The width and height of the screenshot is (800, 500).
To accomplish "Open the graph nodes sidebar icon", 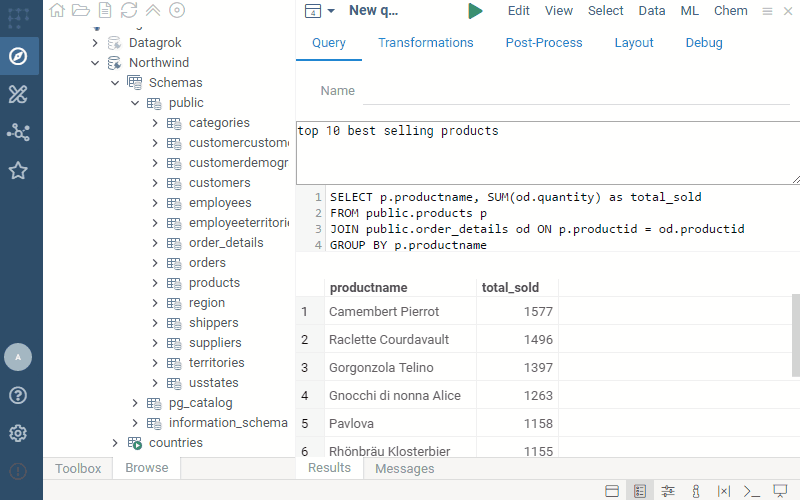I will [x=18, y=133].
